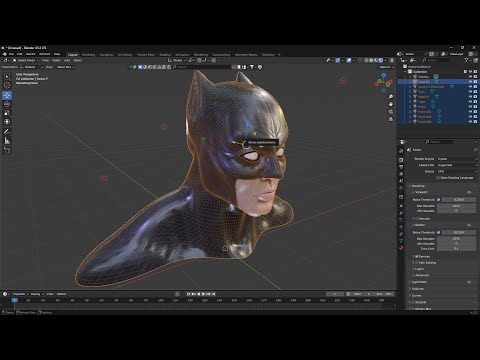
Task: Switch to the Layout workspace tab
Action: pyautogui.click(x=73, y=55)
